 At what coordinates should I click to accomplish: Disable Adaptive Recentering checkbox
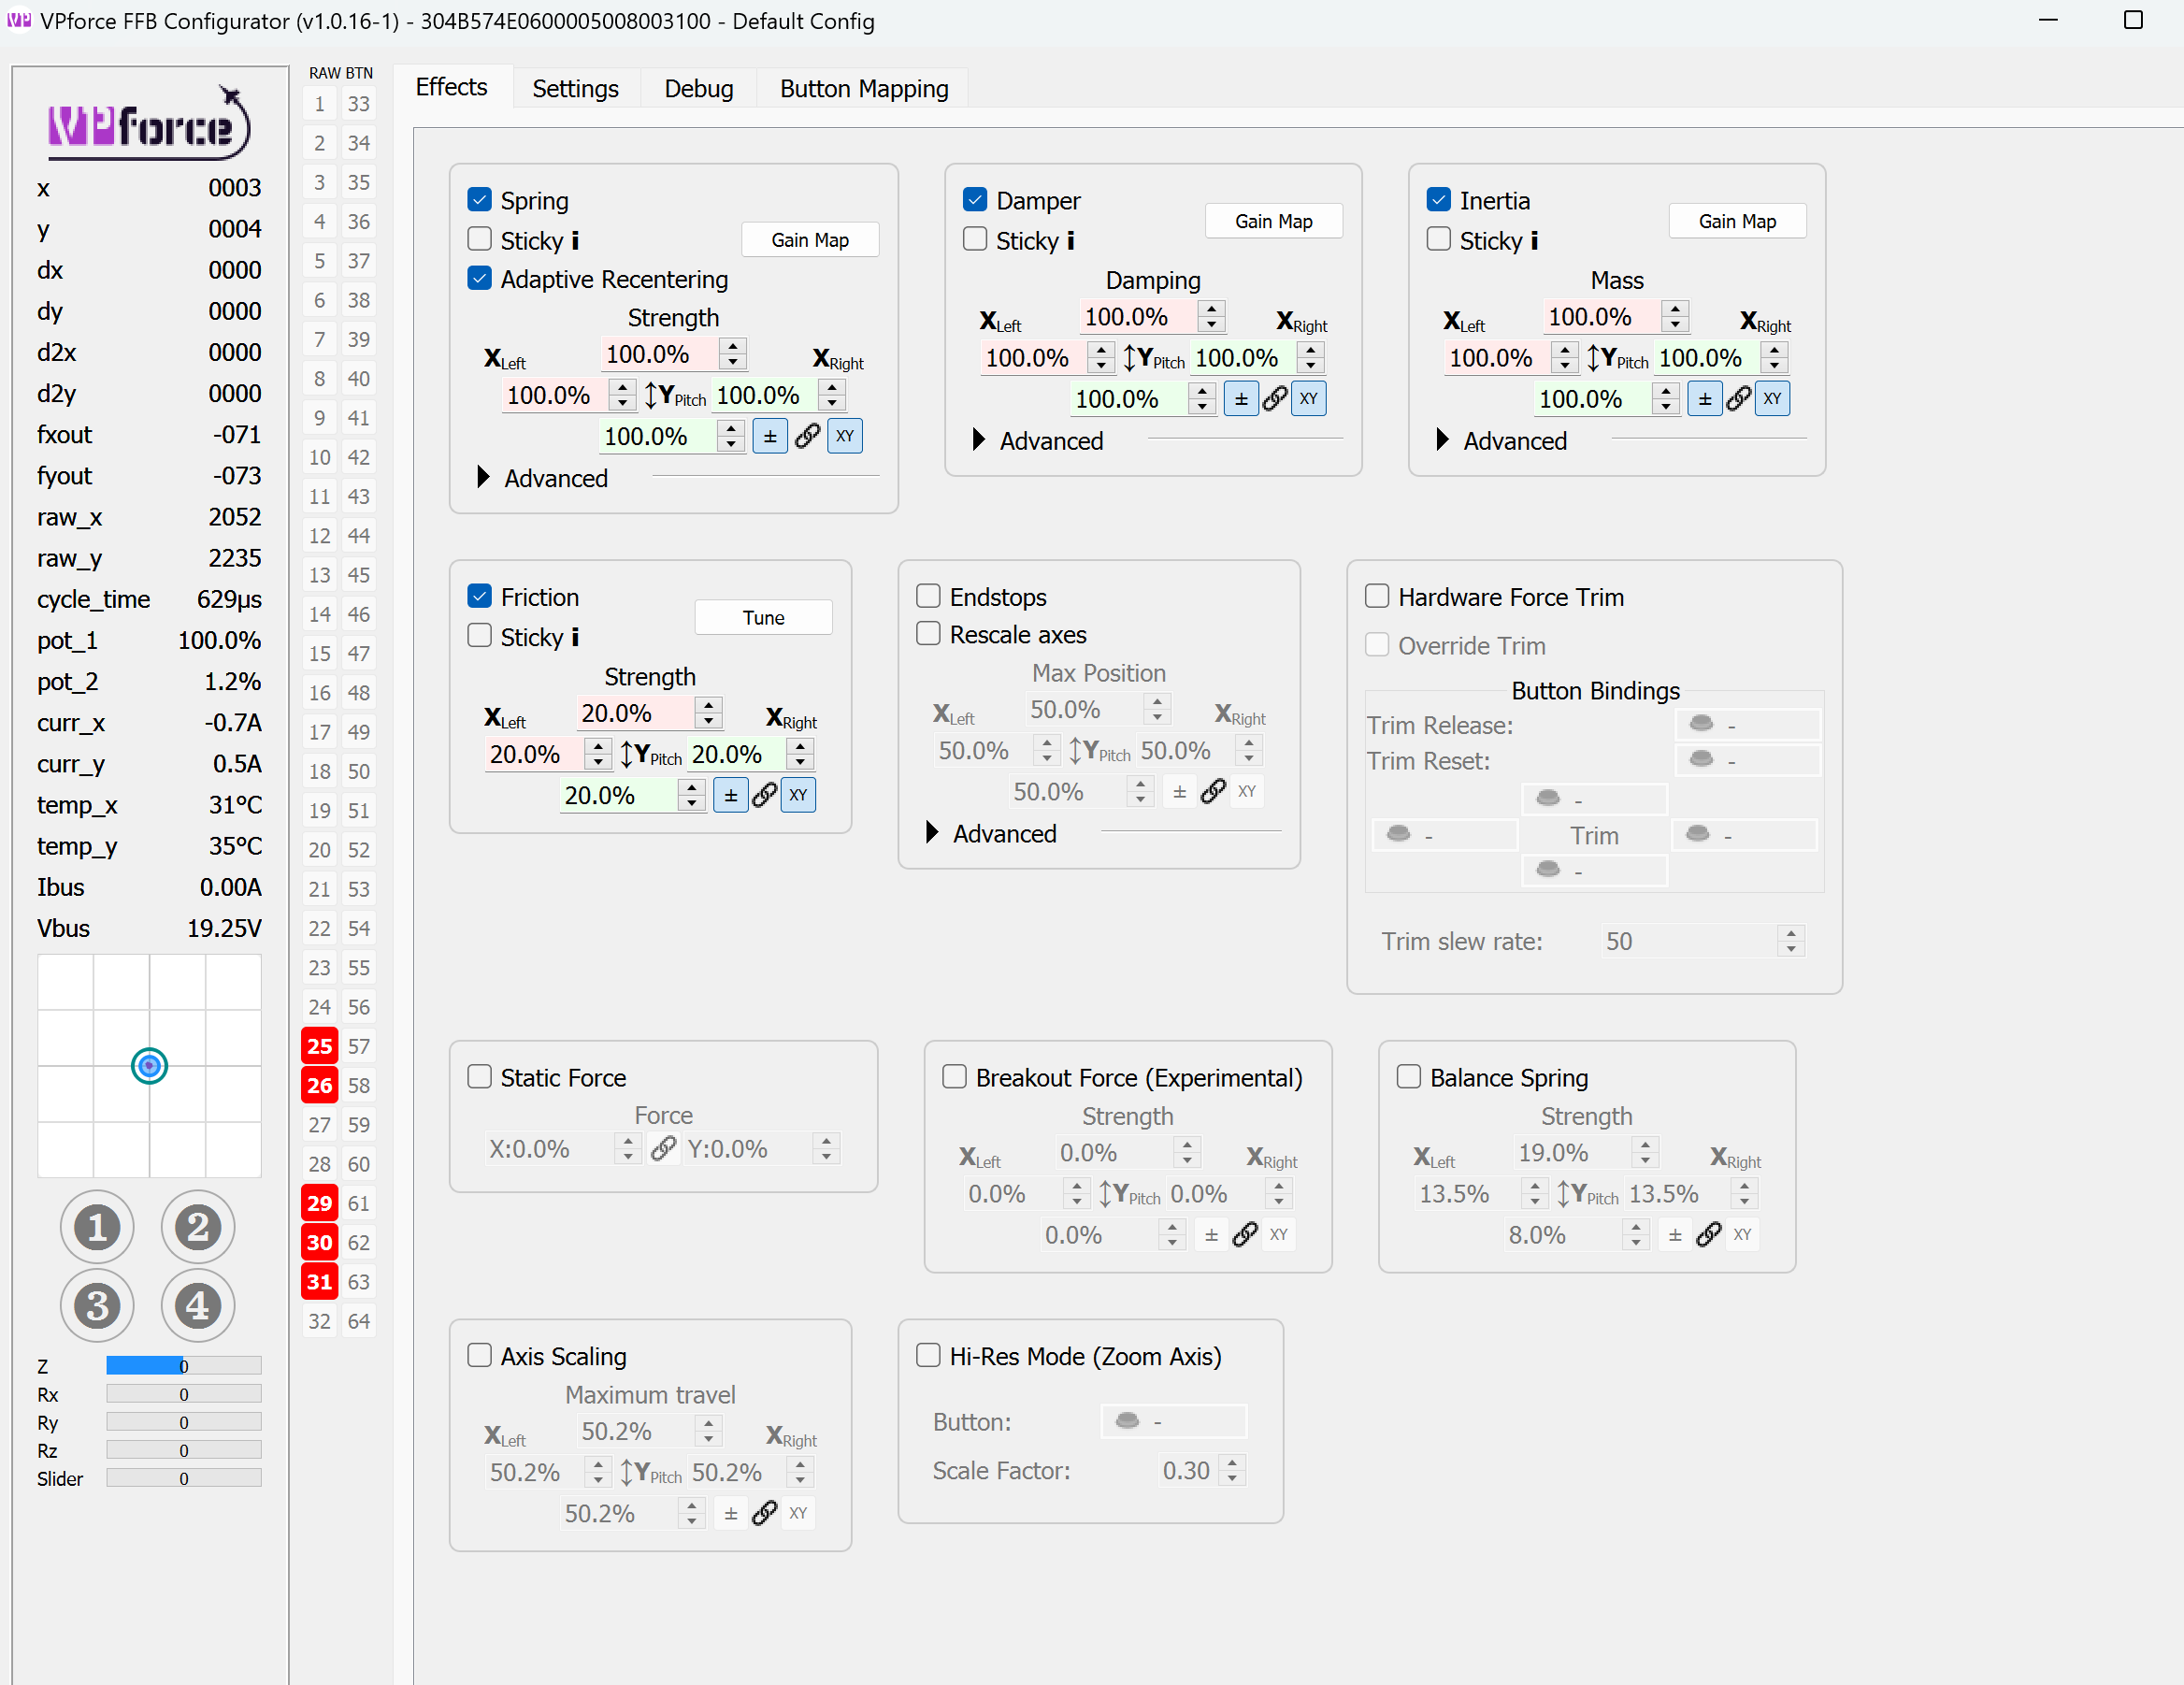point(480,279)
